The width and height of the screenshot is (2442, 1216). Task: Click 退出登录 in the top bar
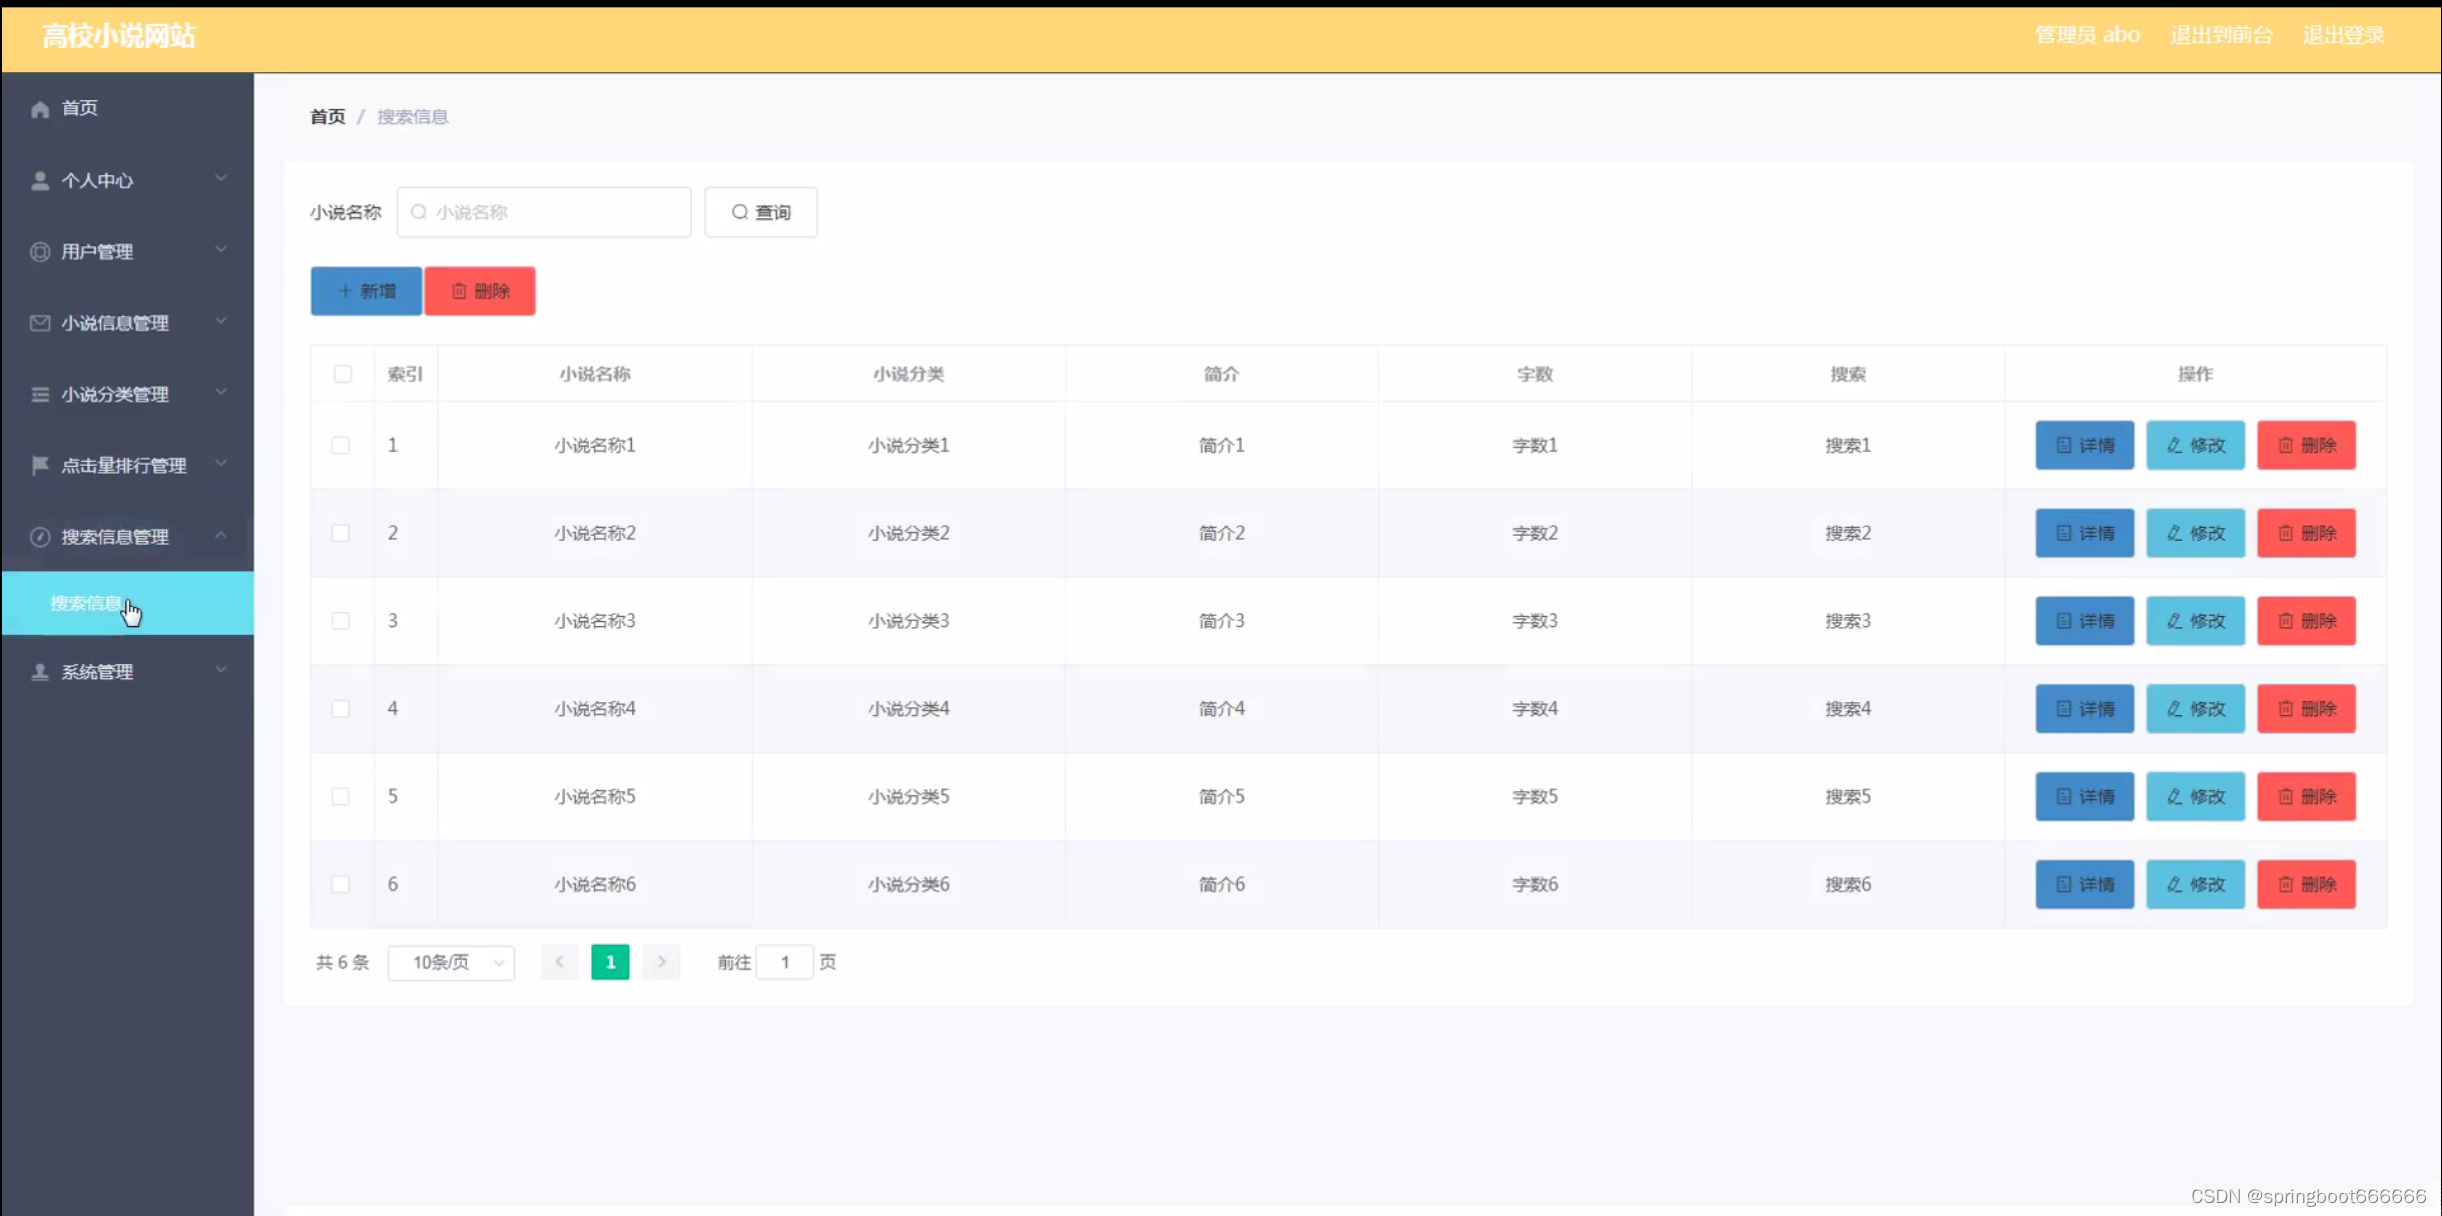click(2343, 35)
